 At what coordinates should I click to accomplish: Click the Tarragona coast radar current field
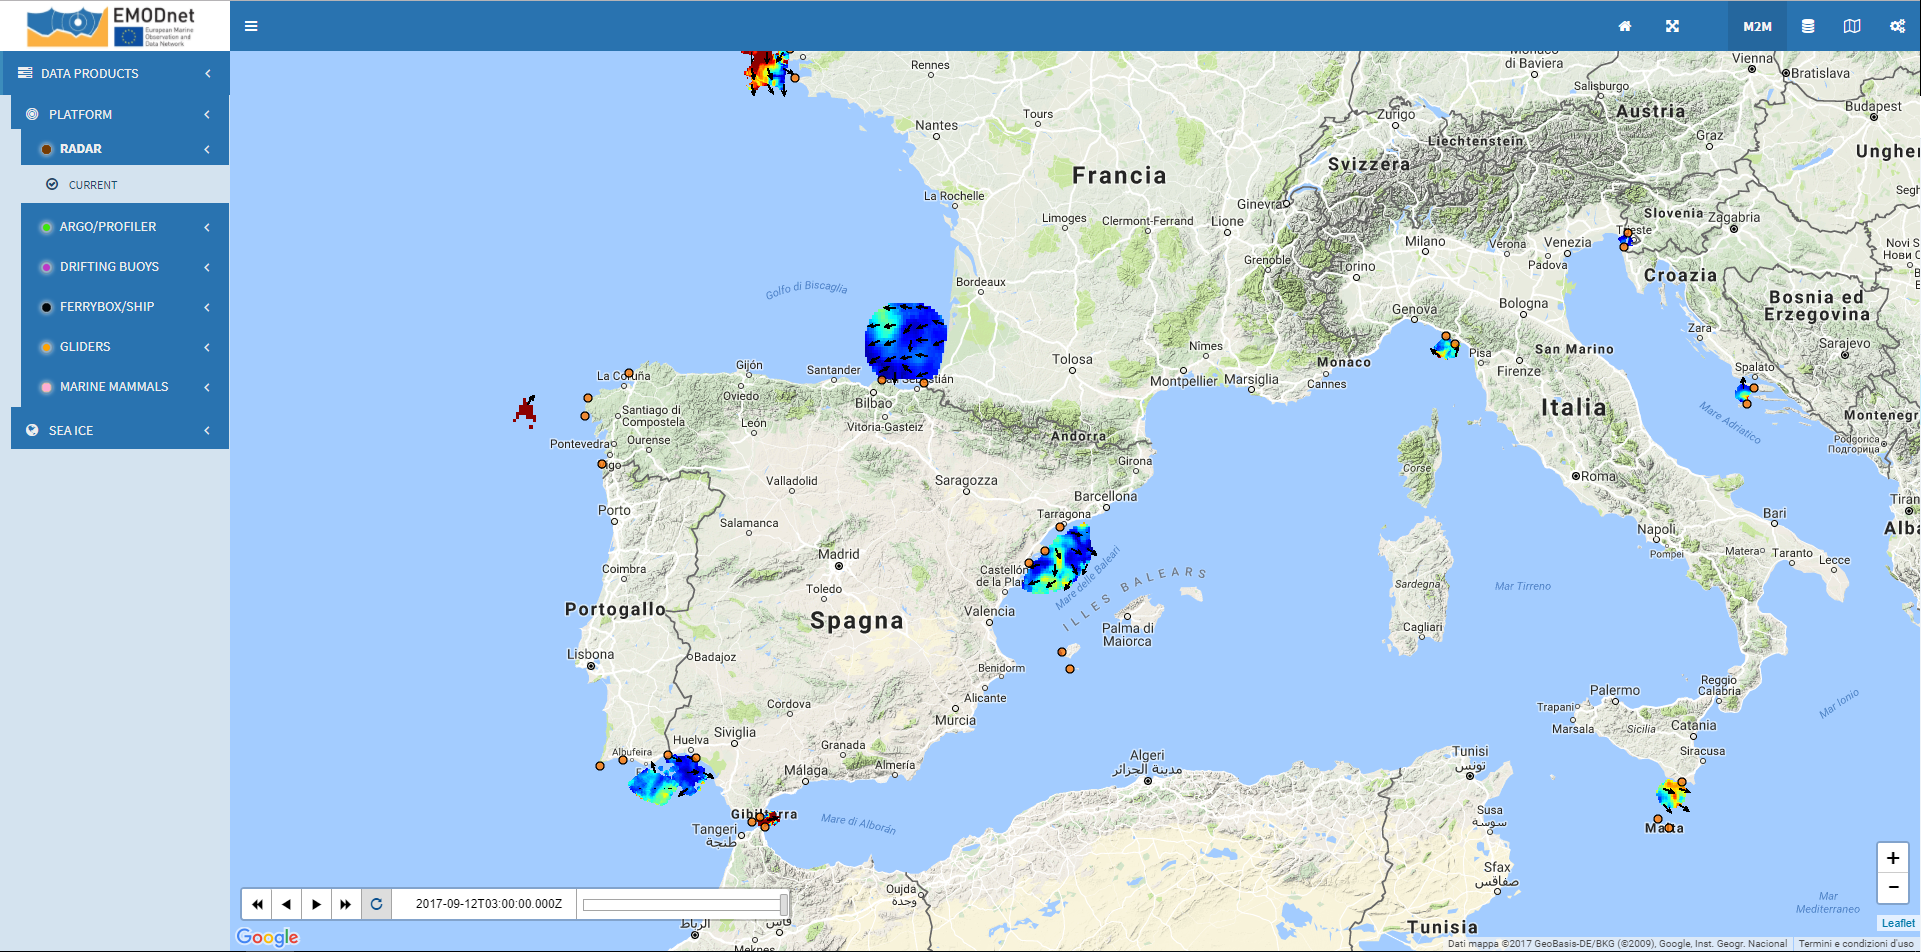click(1061, 557)
